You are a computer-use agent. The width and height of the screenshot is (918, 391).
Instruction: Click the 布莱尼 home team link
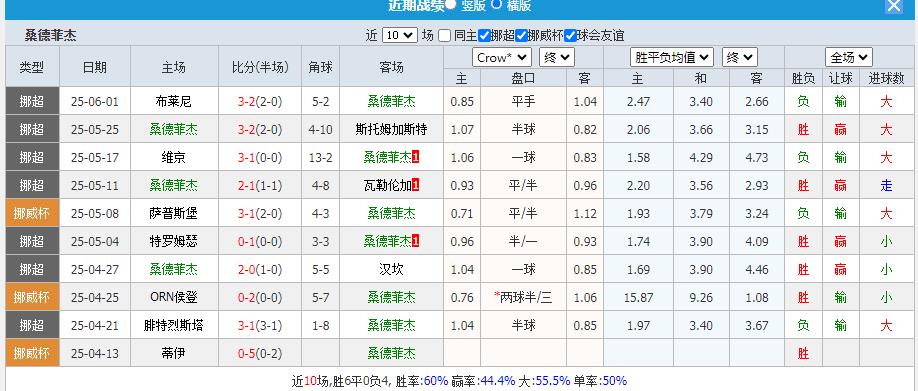point(174,101)
